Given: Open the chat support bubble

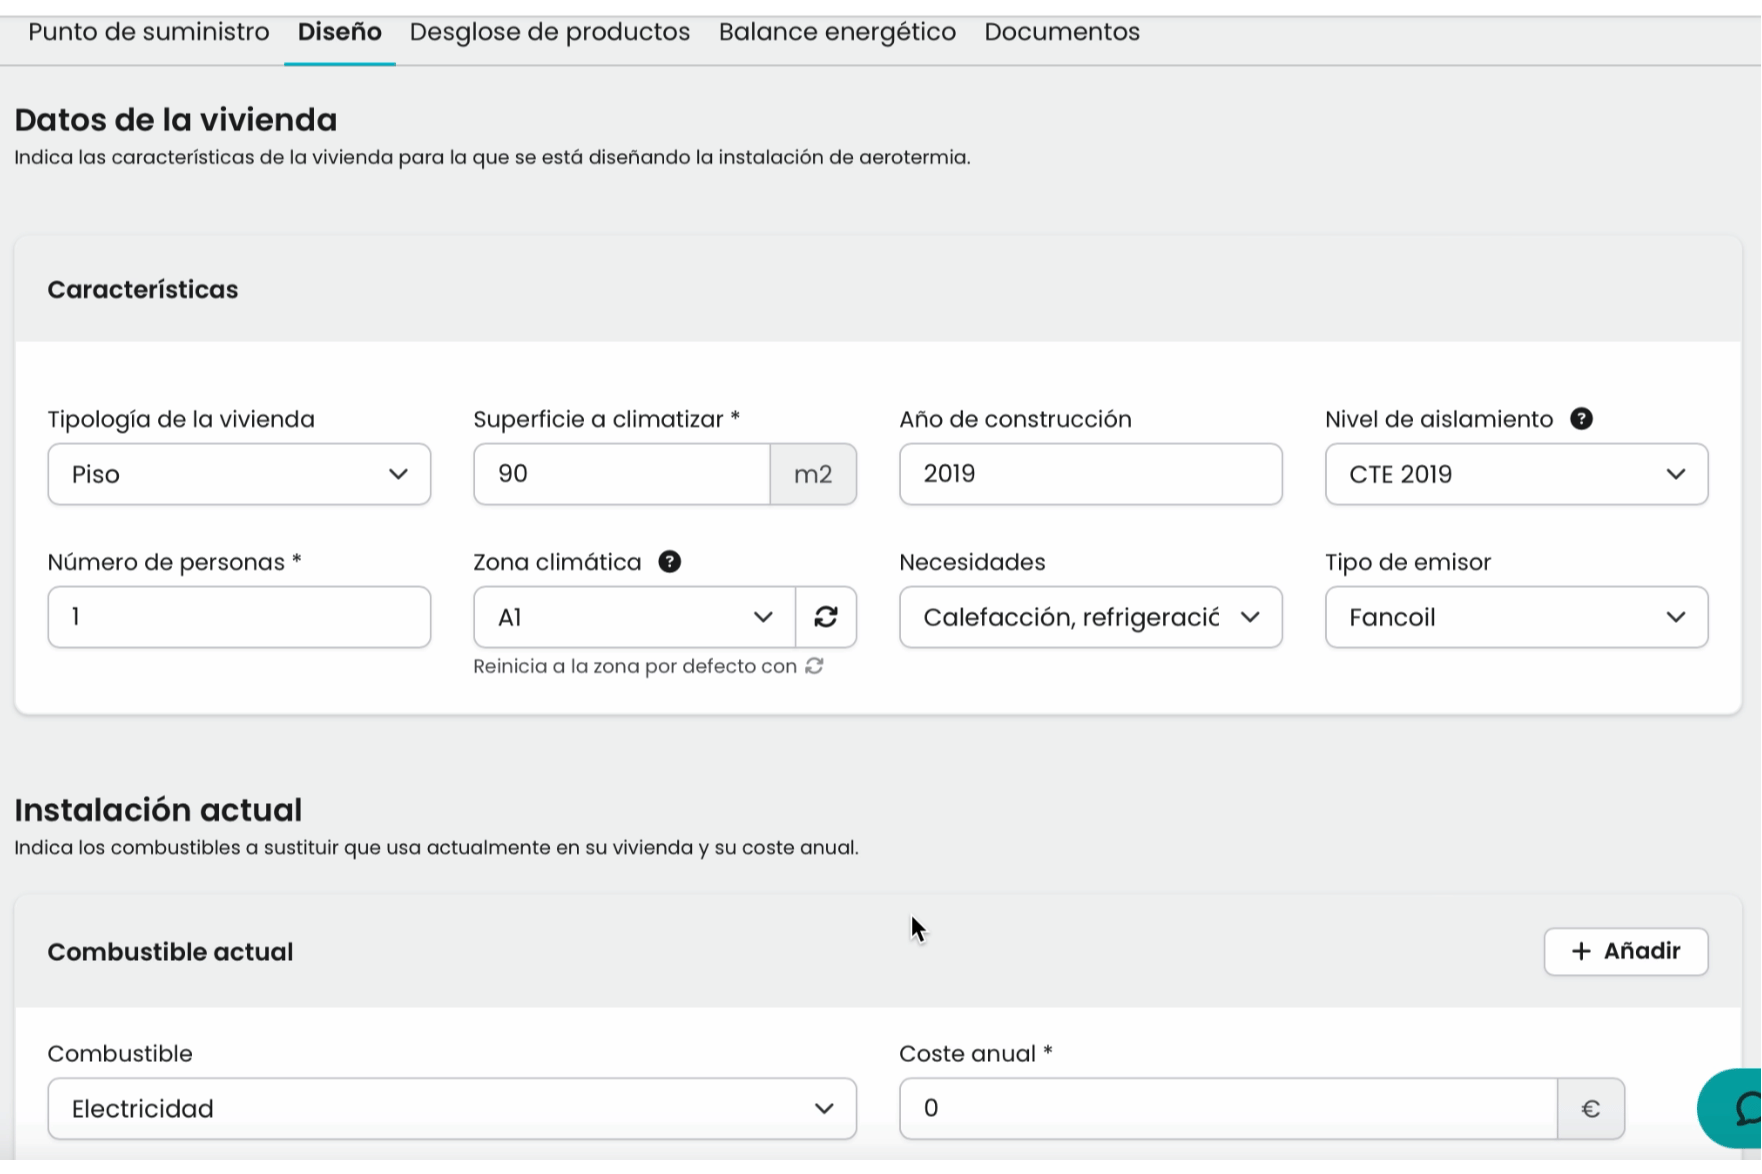Looking at the screenshot, I should (1732, 1108).
